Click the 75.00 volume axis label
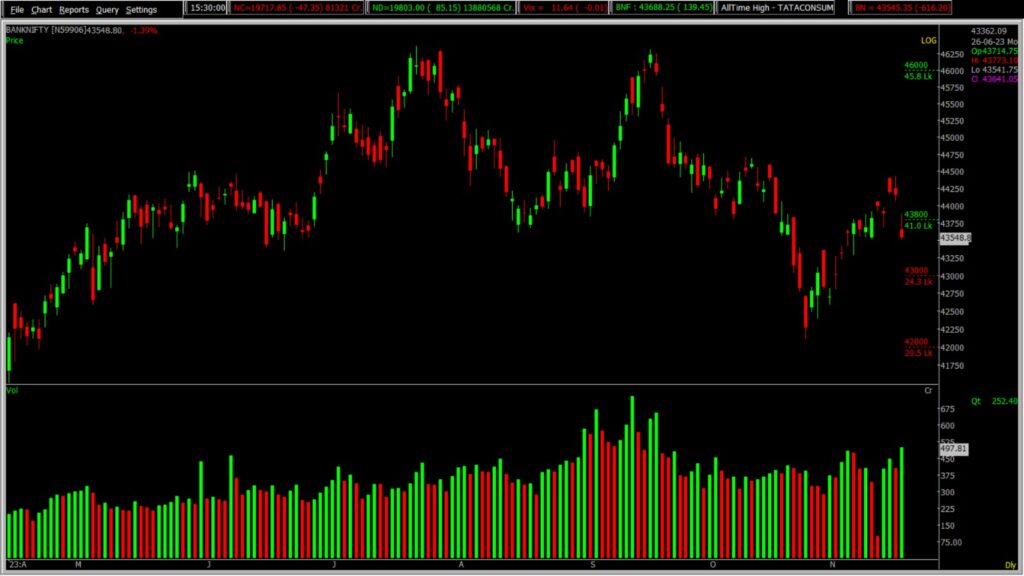Image resolution: width=1024 pixels, height=576 pixels. point(950,542)
